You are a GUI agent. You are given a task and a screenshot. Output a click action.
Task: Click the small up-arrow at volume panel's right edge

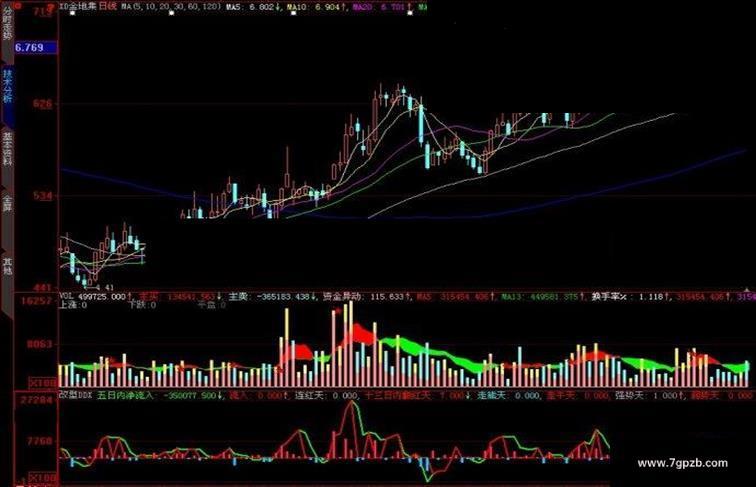tap(748, 290)
